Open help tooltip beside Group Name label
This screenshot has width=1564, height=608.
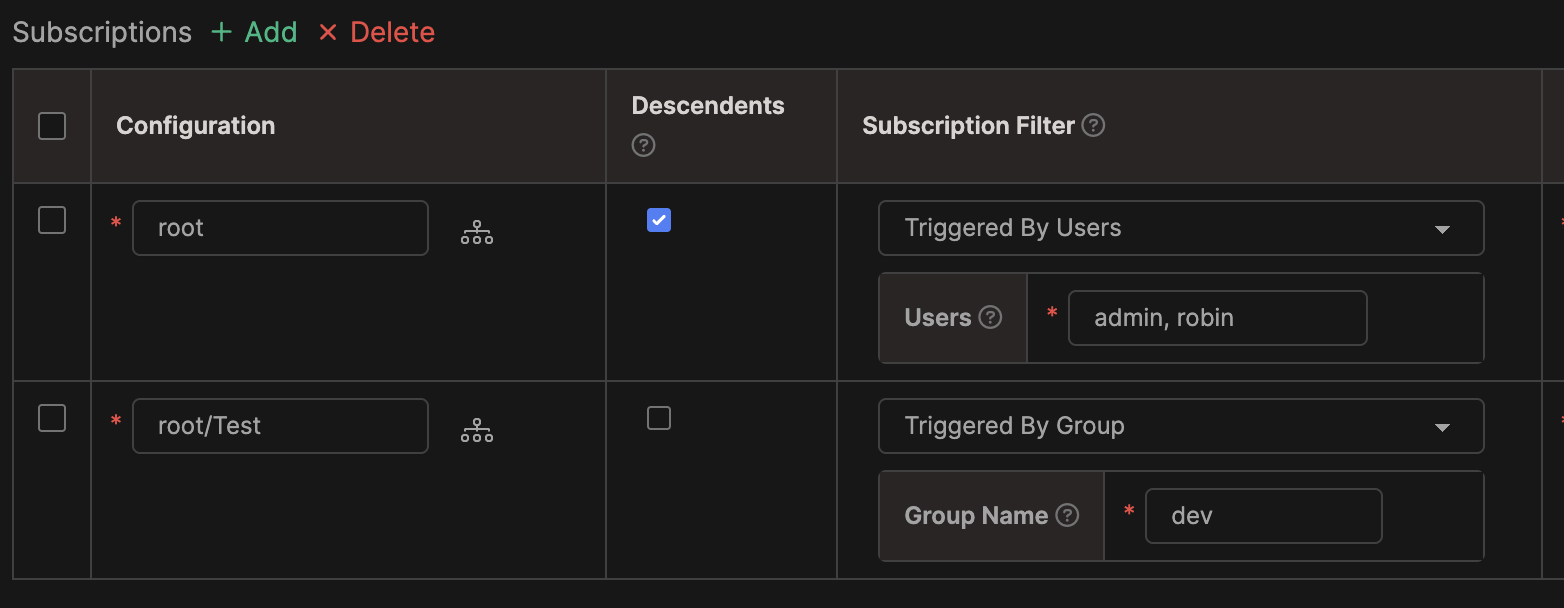1067,515
